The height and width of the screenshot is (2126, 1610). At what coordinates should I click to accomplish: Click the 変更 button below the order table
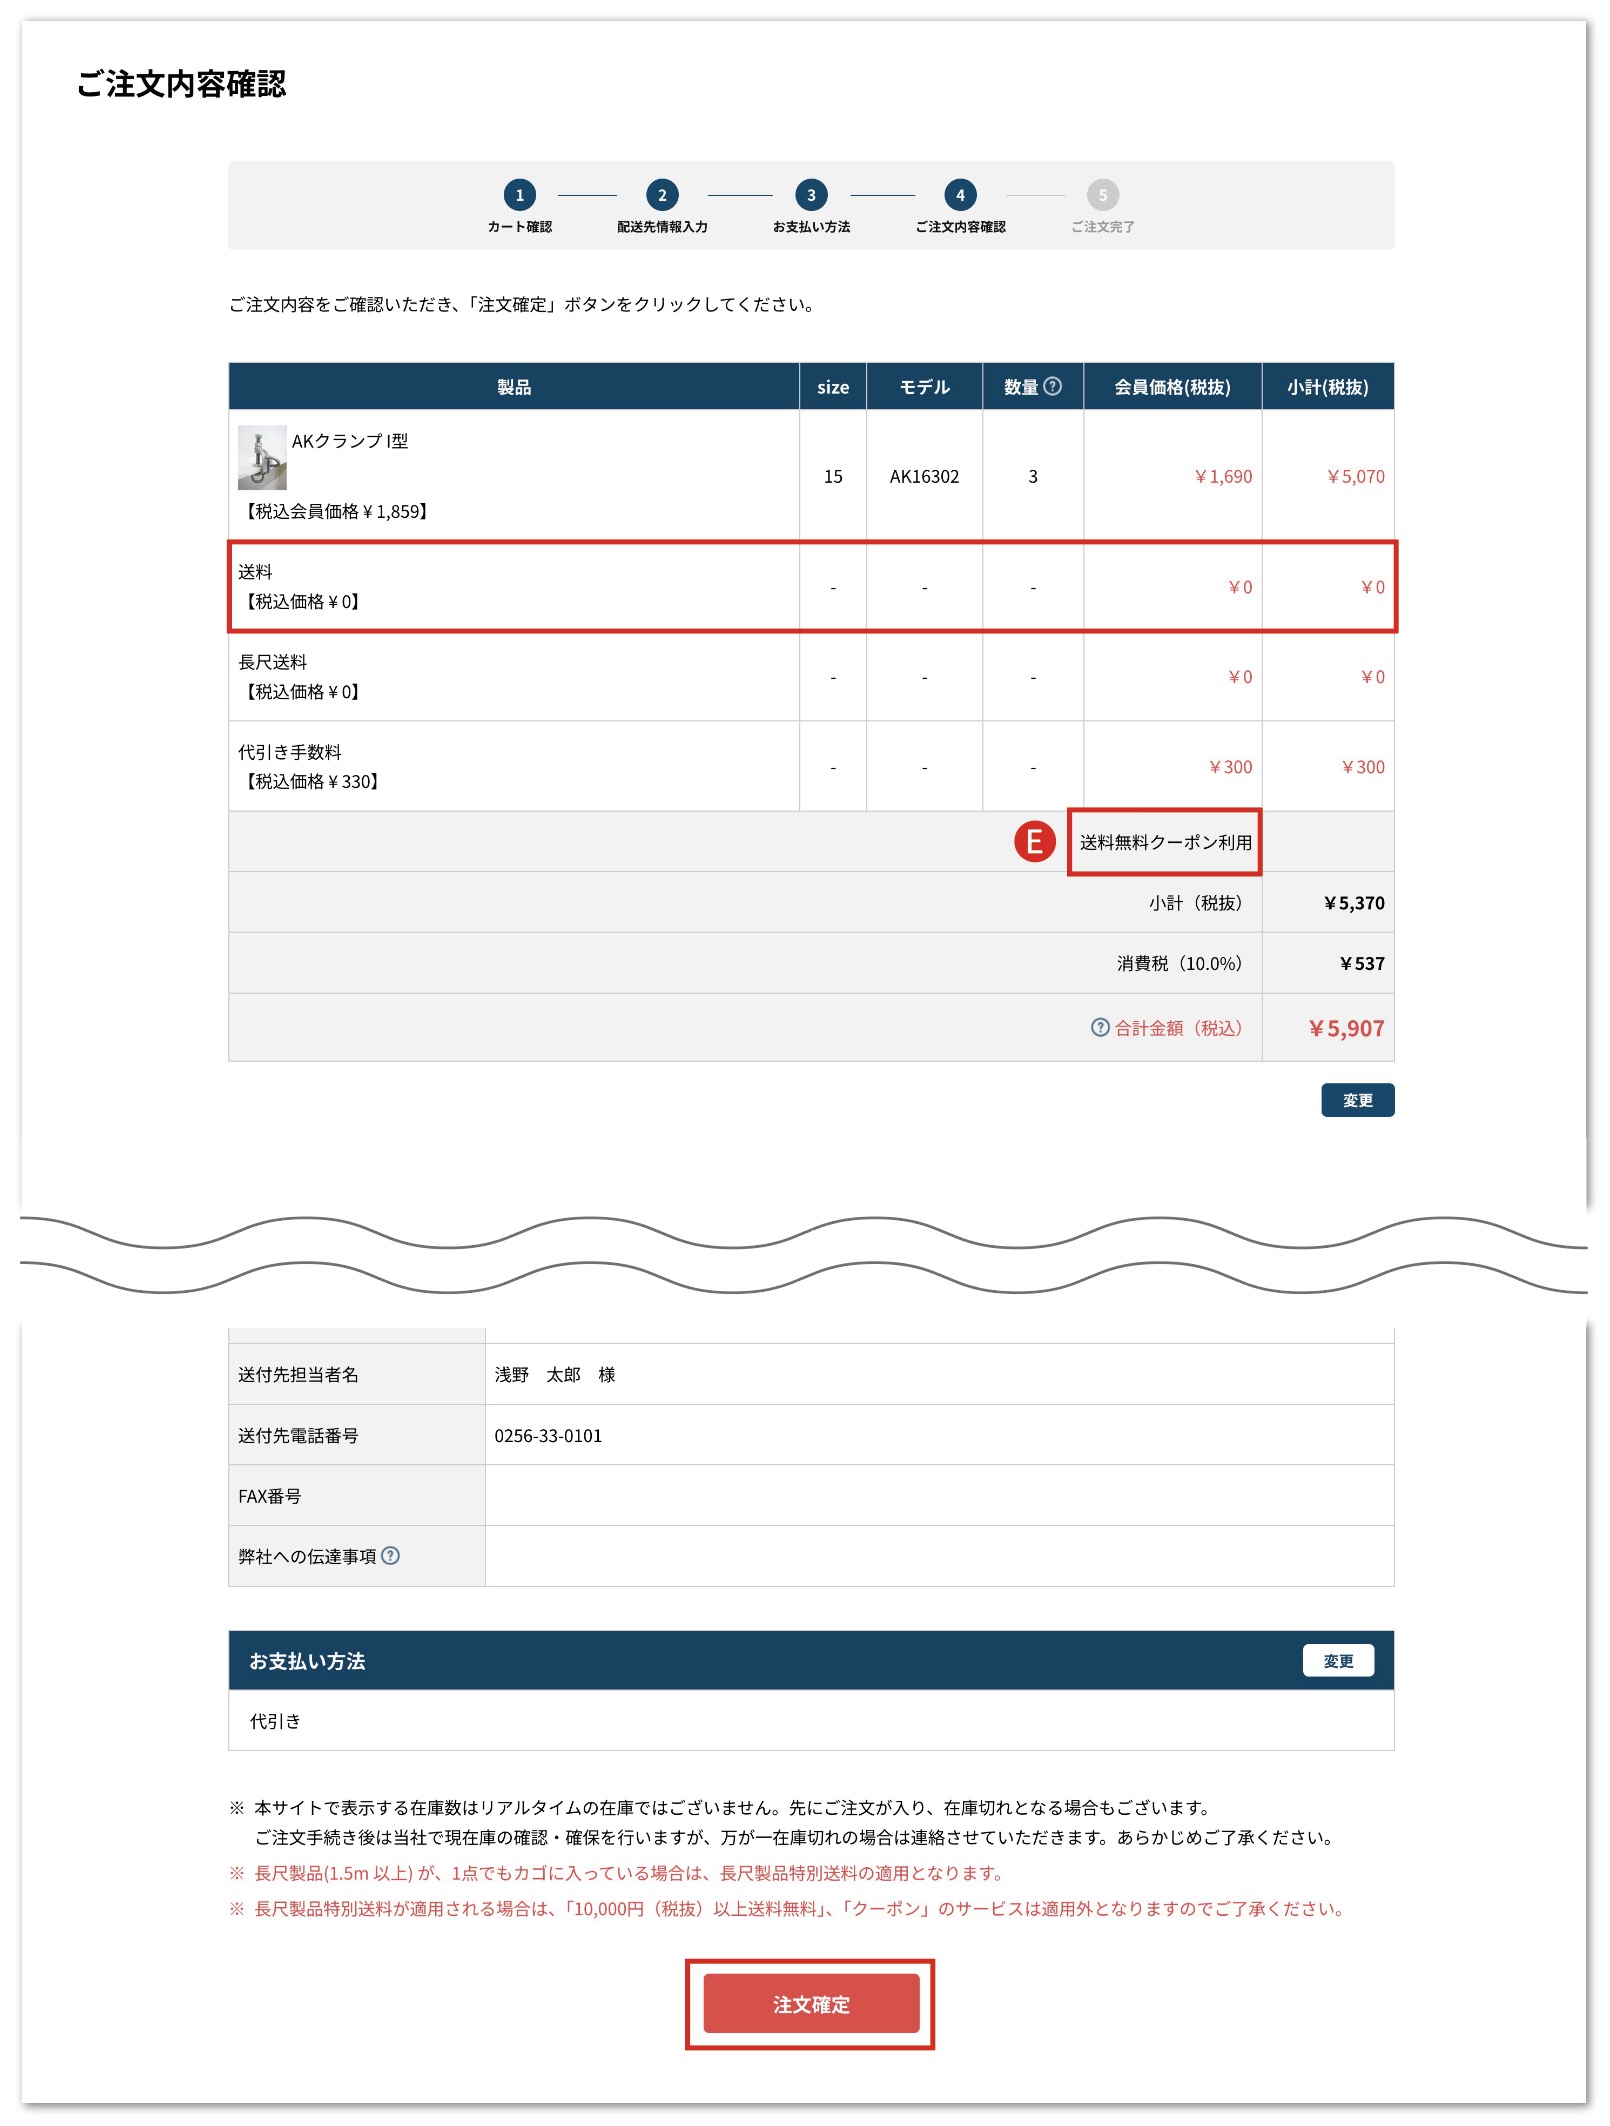(x=1357, y=1100)
